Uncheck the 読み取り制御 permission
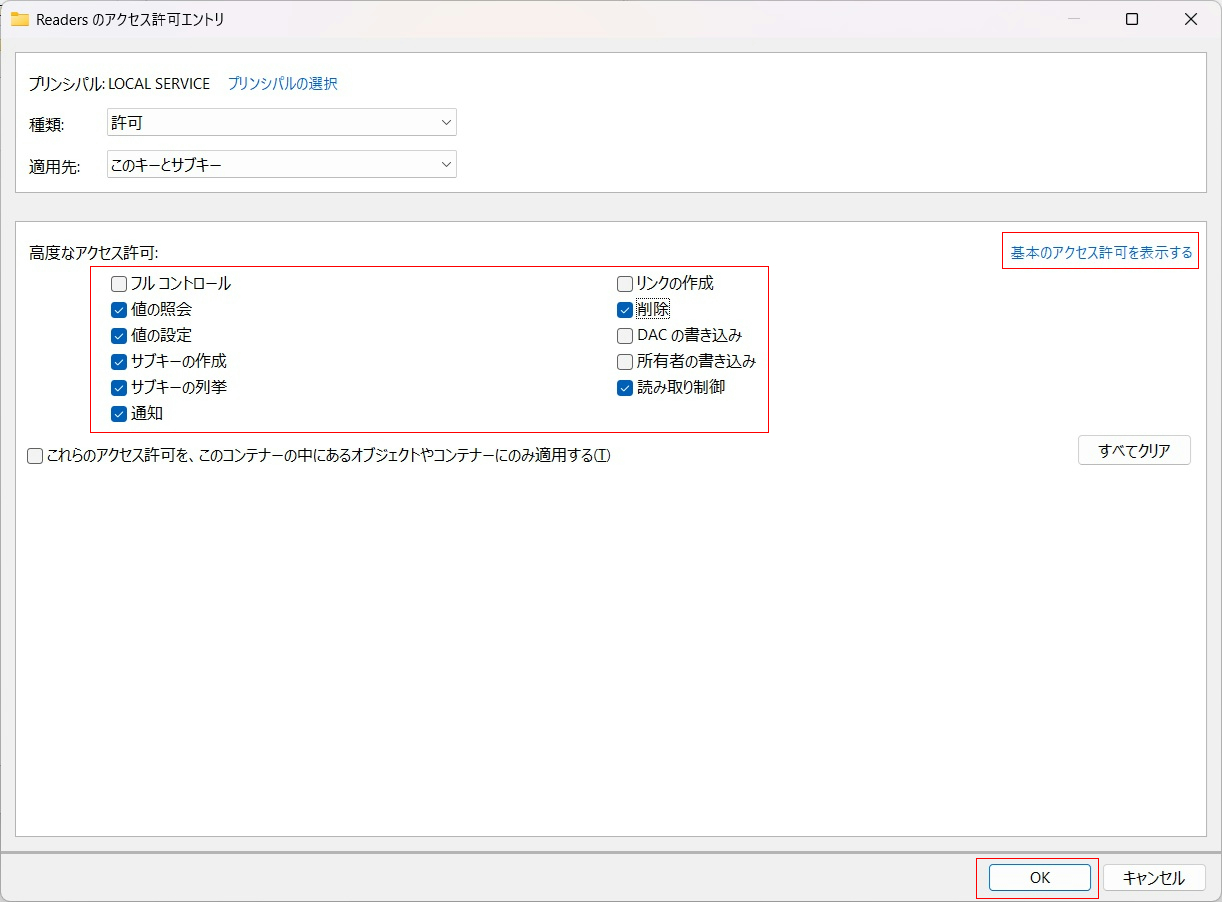Viewport: 1222px width, 902px height. tap(625, 388)
